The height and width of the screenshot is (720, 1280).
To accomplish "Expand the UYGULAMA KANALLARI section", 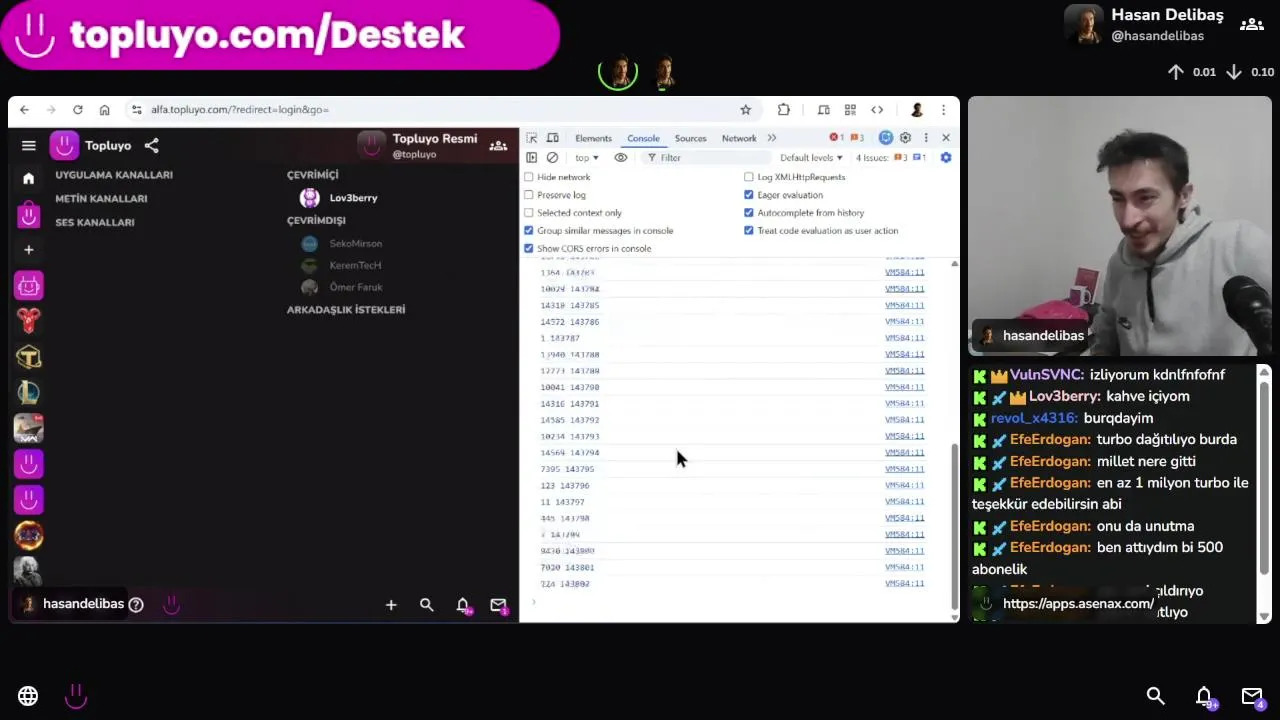I will click(x=114, y=175).
